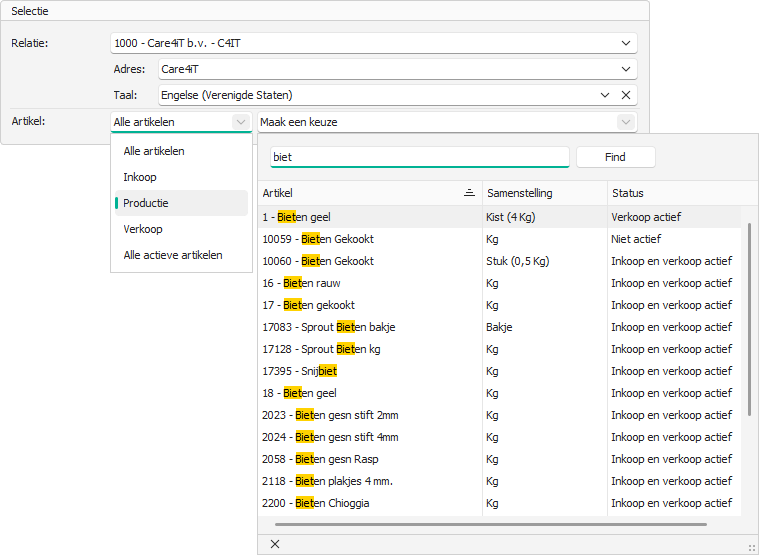Image resolution: width=759 pixels, height=555 pixels.
Task: Click the search field containing 'biet'
Action: click(418, 157)
